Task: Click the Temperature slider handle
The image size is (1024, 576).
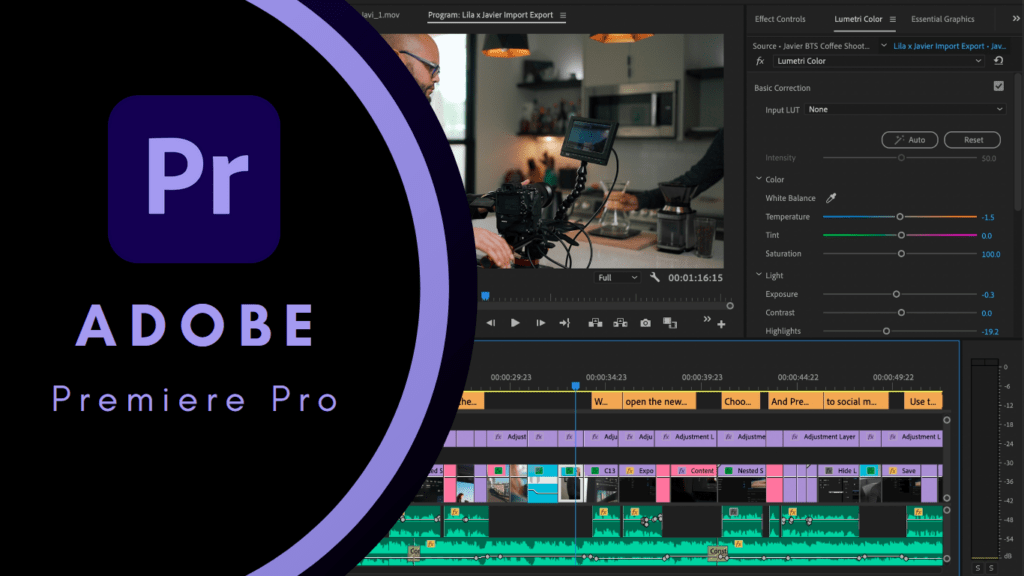Action: click(x=899, y=217)
